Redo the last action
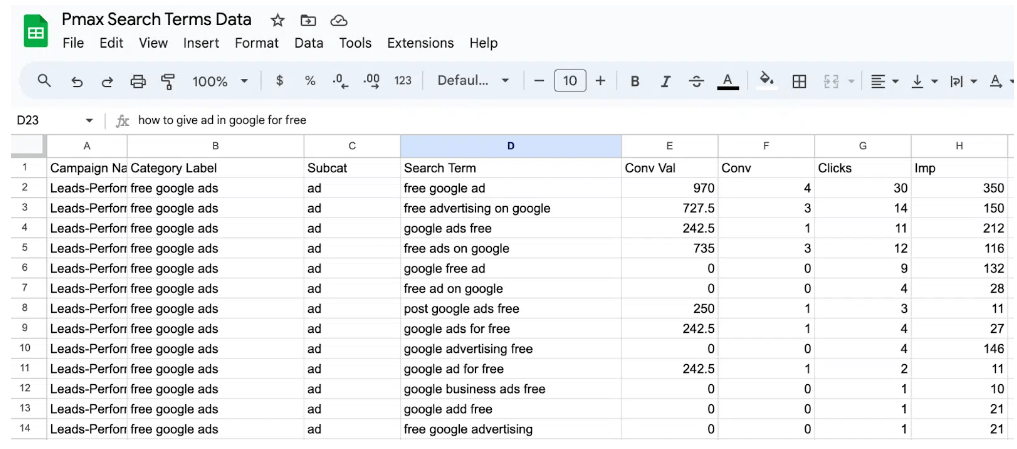Image resolution: width=1017 pixels, height=449 pixels. tap(108, 81)
